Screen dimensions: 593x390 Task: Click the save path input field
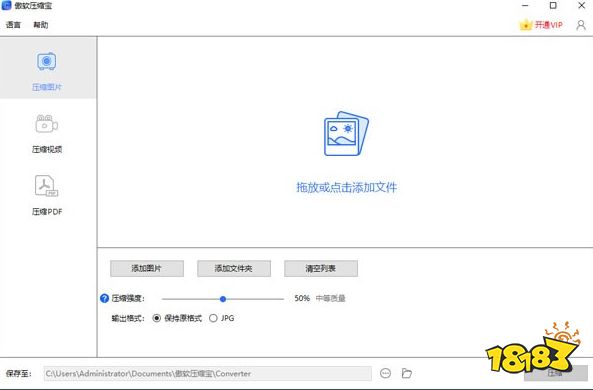pyautogui.click(x=208, y=373)
